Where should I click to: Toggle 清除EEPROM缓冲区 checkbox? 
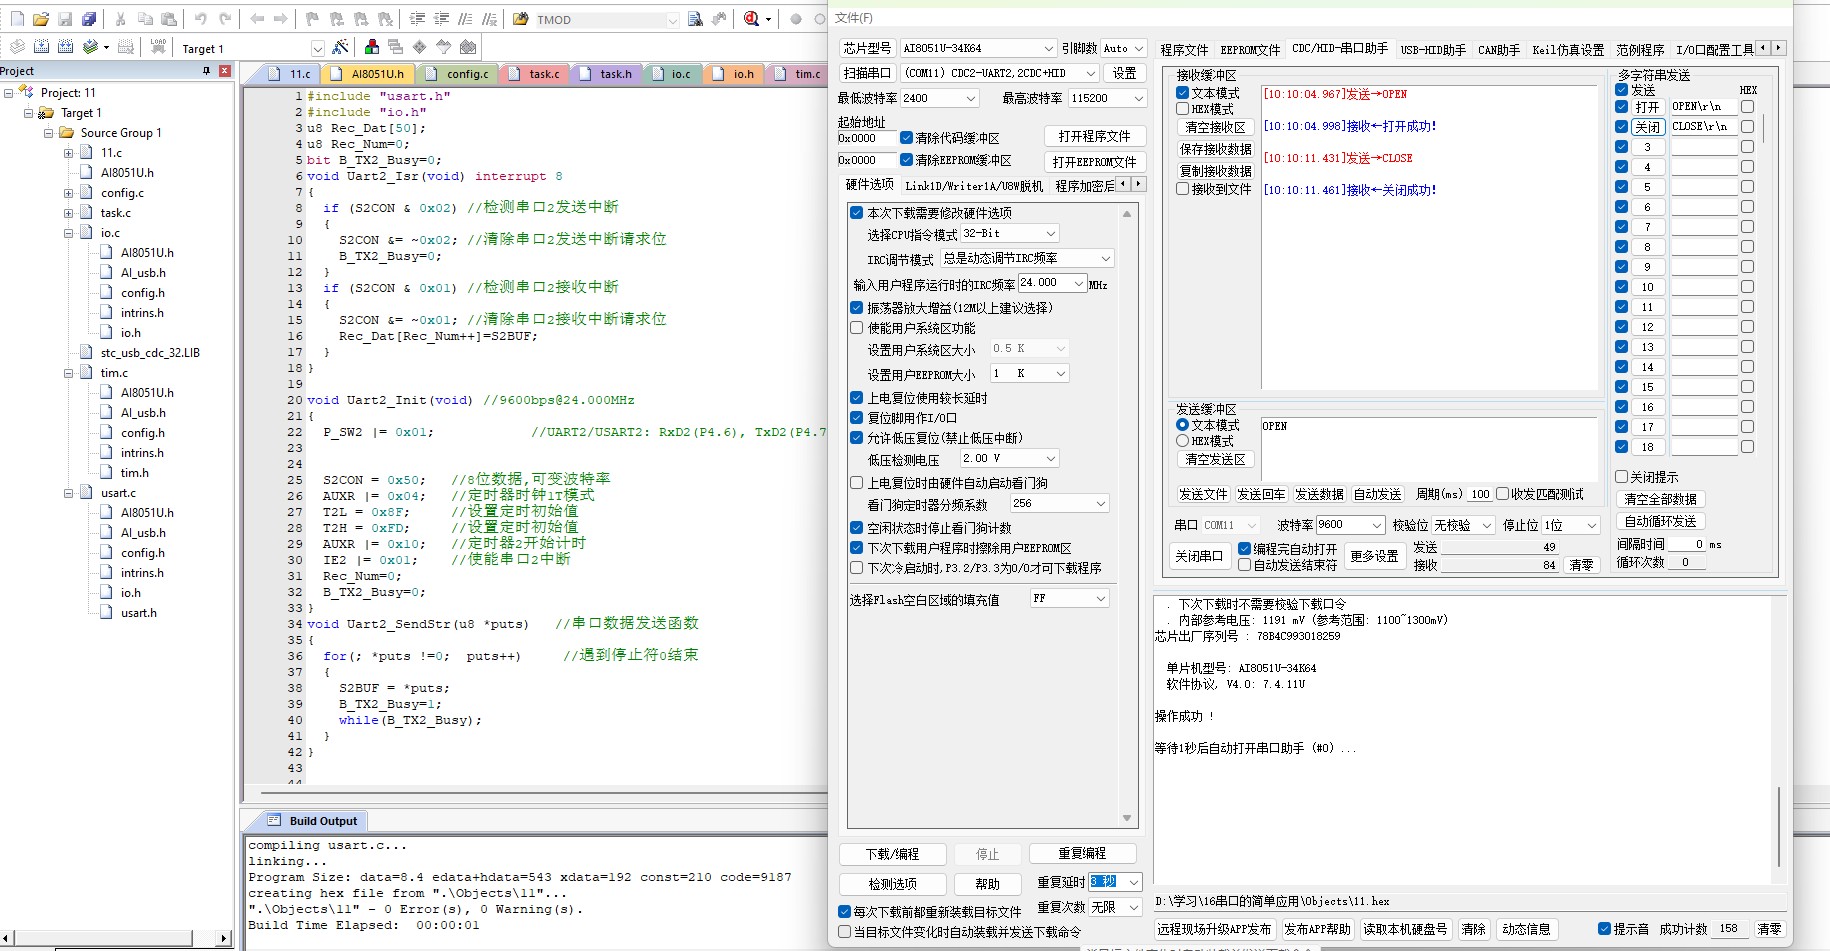click(x=906, y=160)
